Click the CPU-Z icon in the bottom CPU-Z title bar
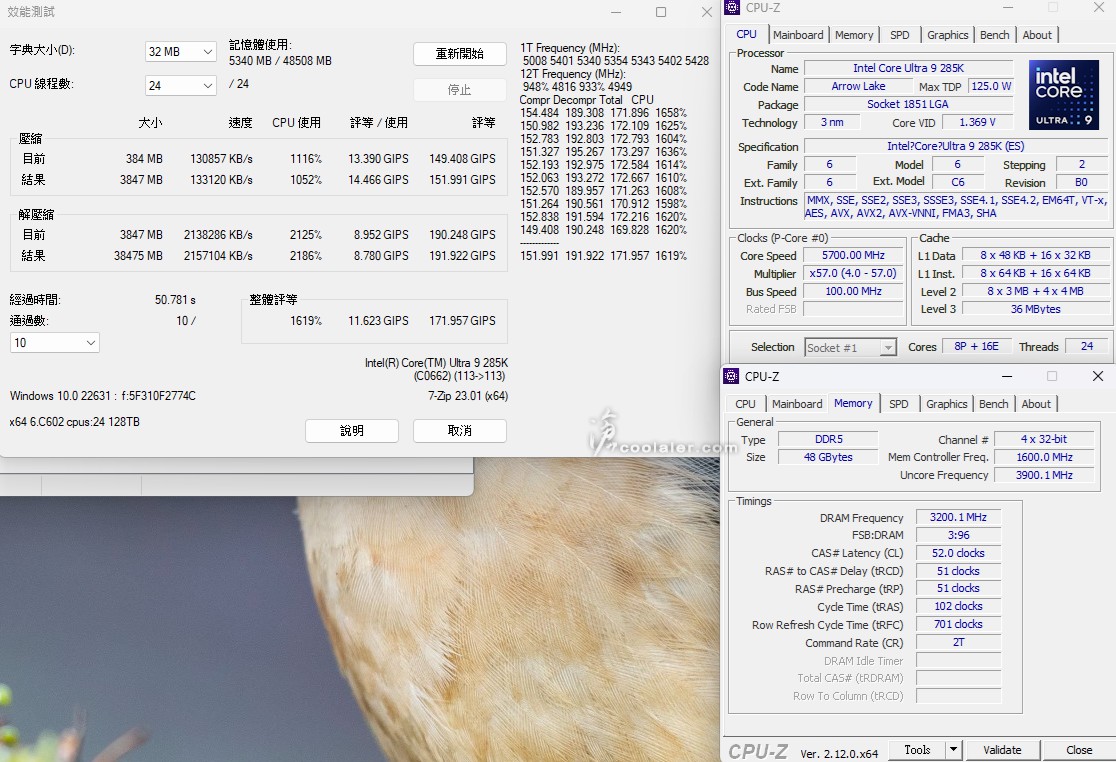 (x=731, y=376)
